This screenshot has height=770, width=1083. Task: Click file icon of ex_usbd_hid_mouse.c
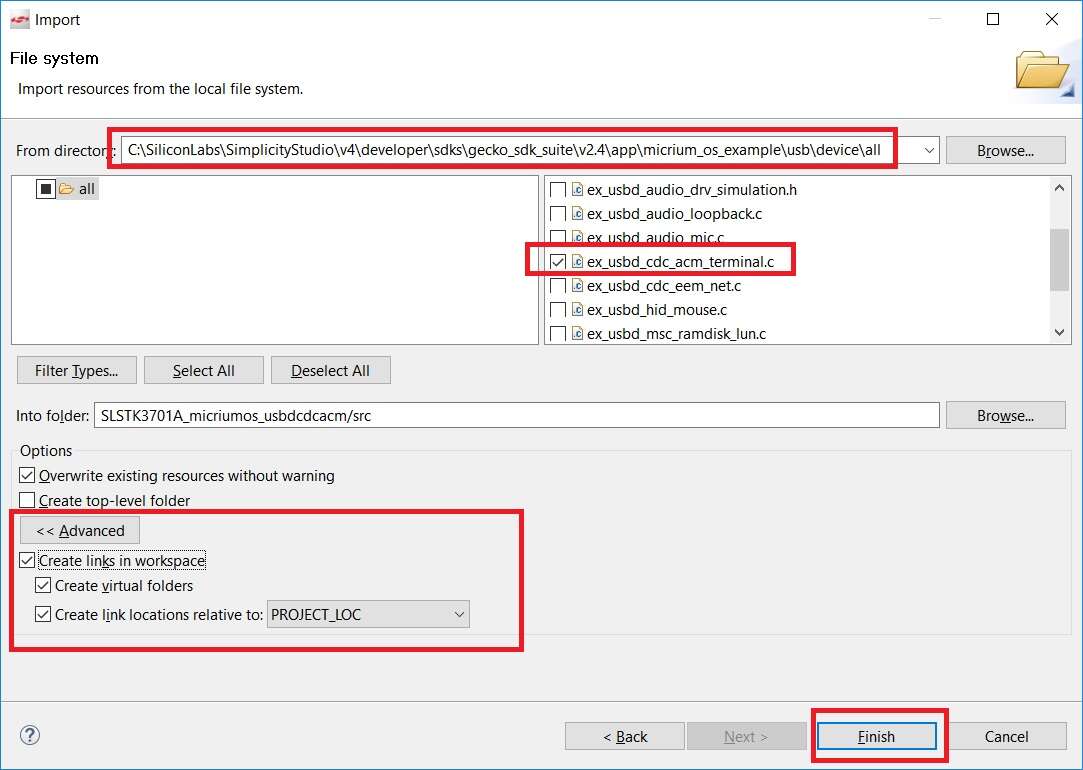click(577, 309)
